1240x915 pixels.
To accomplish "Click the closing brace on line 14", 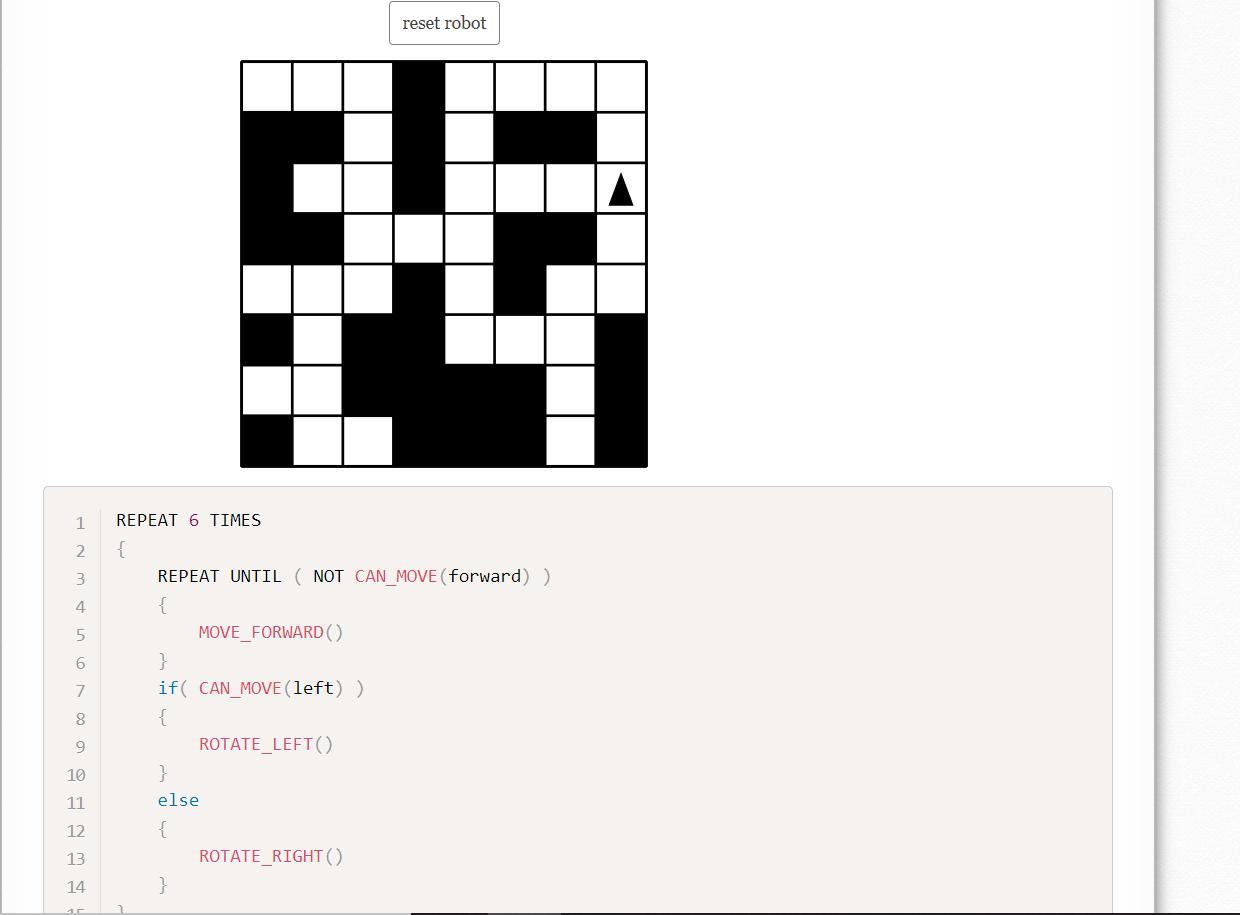I will point(162,884).
